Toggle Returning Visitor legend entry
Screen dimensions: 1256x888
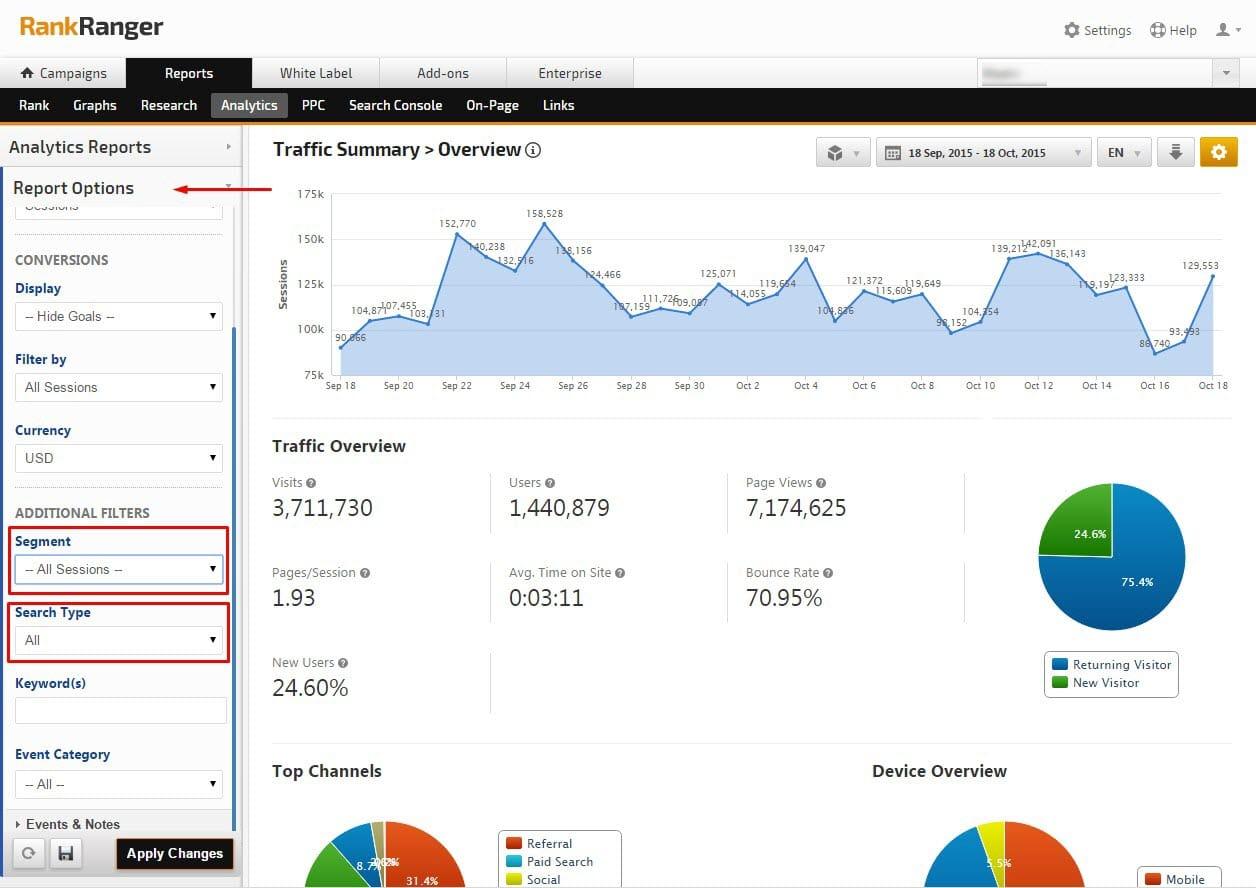pos(1110,664)
